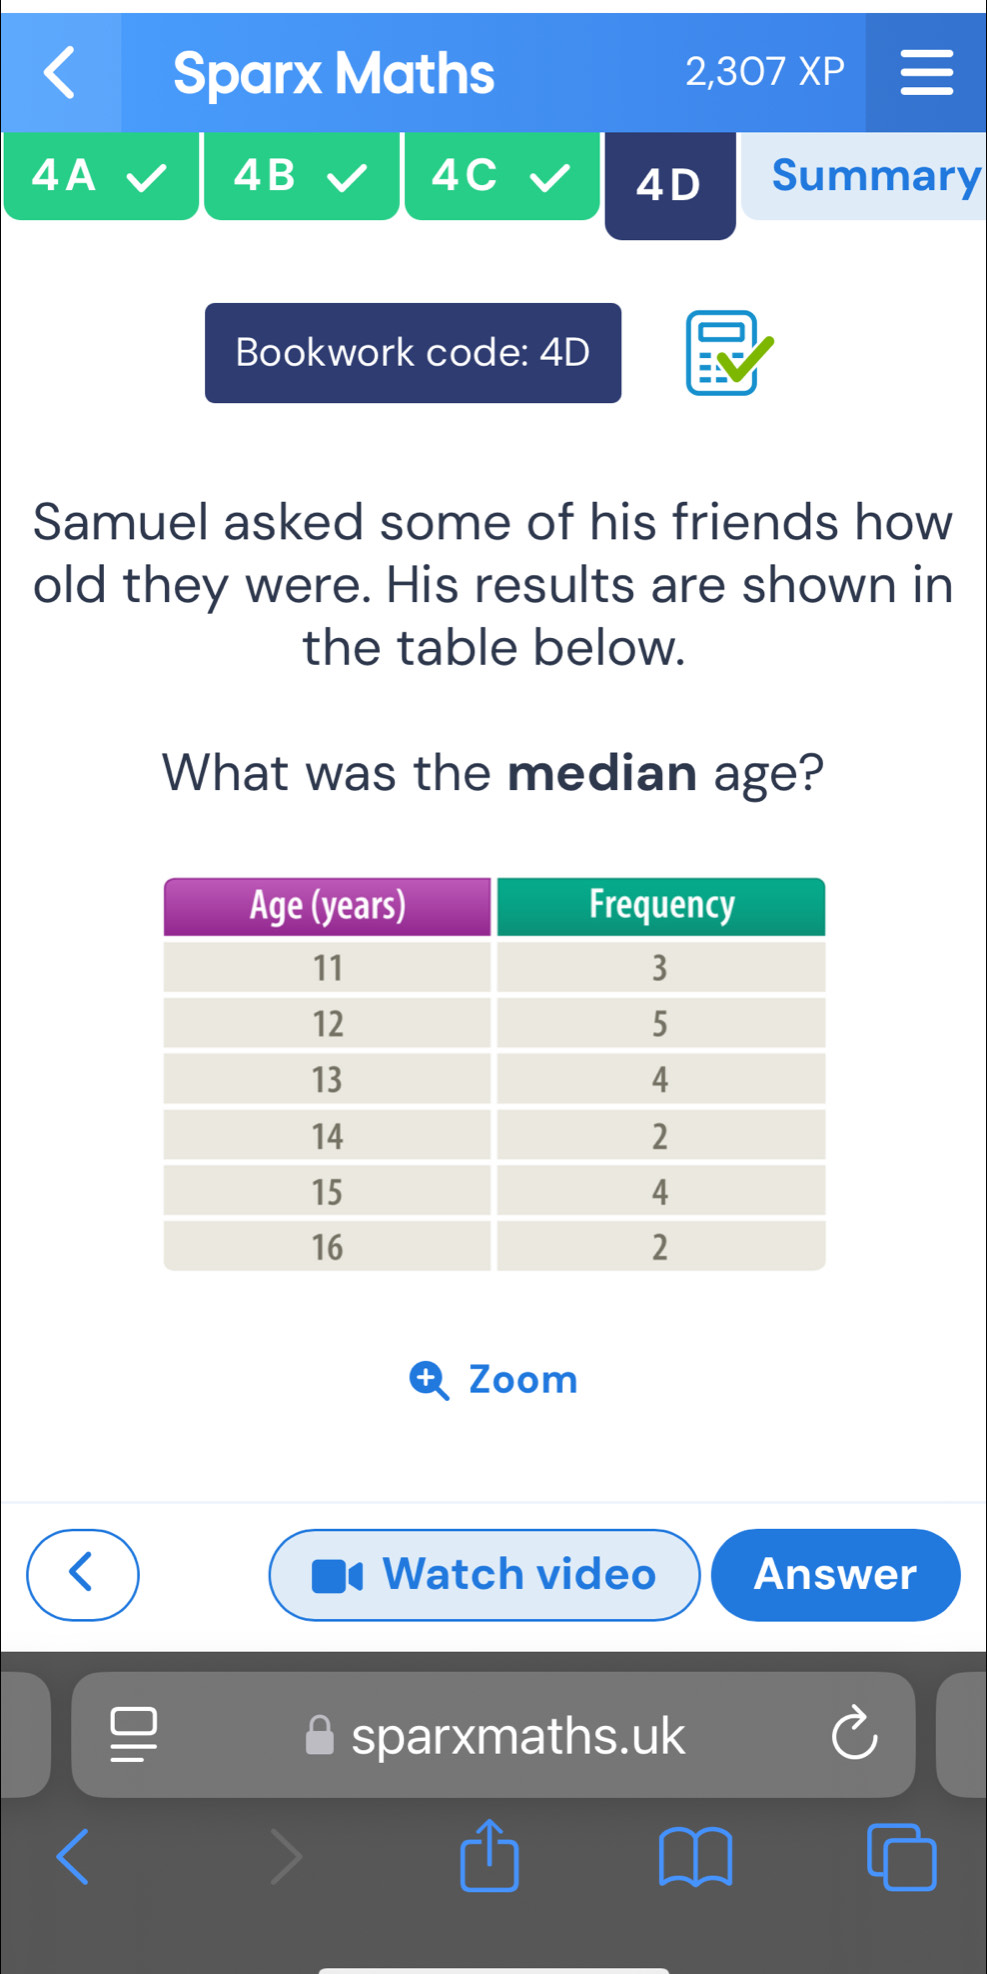The height and width of the screenshot is (1974, 987).
Task: Tap the sparxmaths.uk address bar
Action: coord(493,1735)
